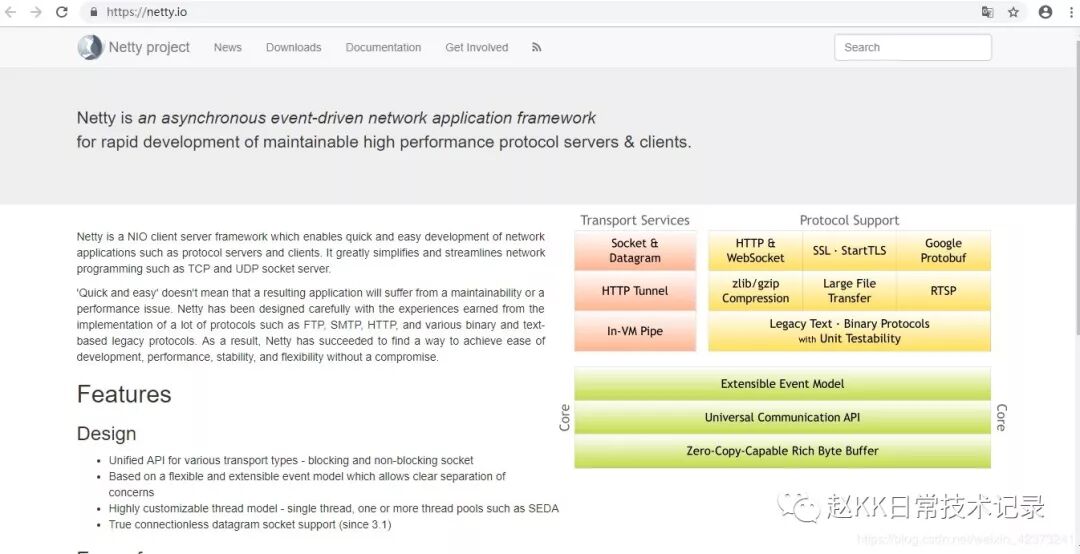Open the Chrome profile avatar icon
The height and width of the screenshot is (554, 1080).
pos(1046,12)
